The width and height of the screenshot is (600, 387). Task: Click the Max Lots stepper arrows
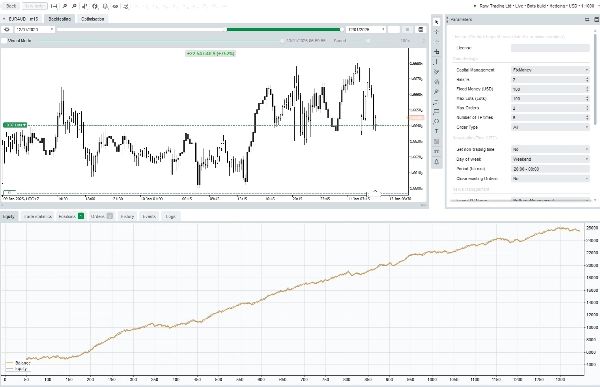pyautogui.click(x=587, y=99)
